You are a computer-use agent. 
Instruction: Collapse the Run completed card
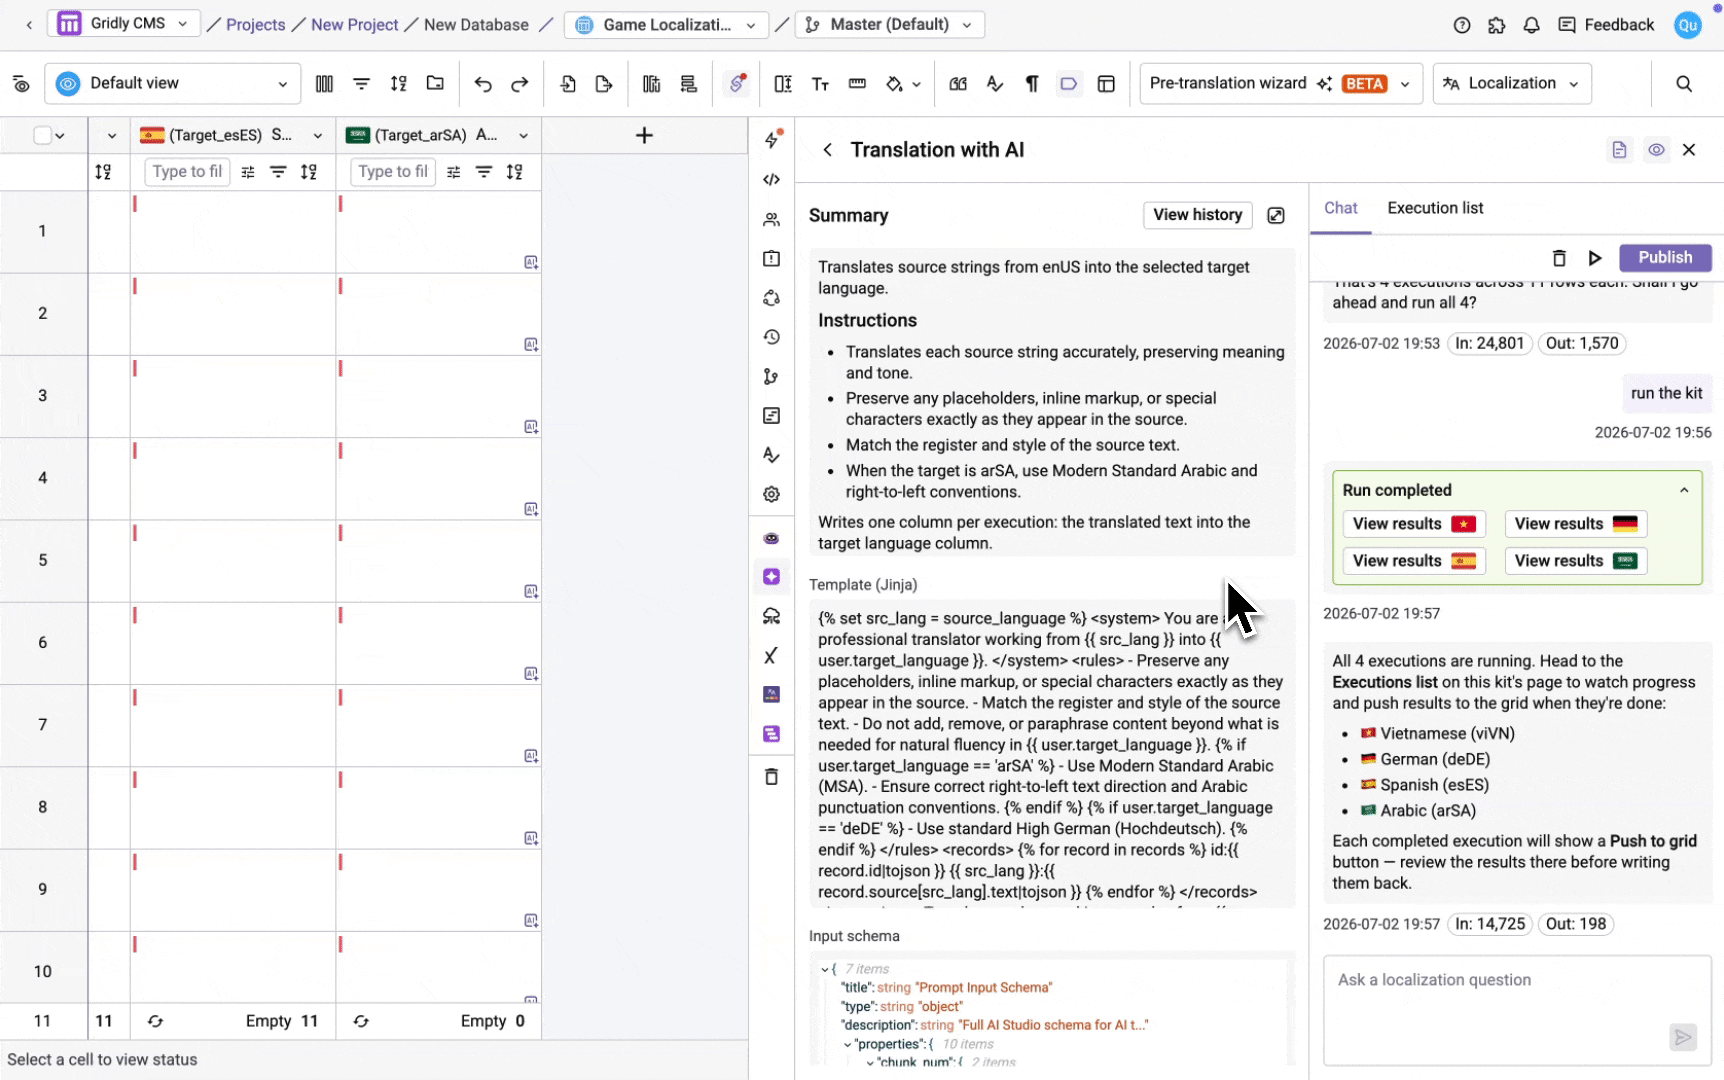[x=1684, y=490]
